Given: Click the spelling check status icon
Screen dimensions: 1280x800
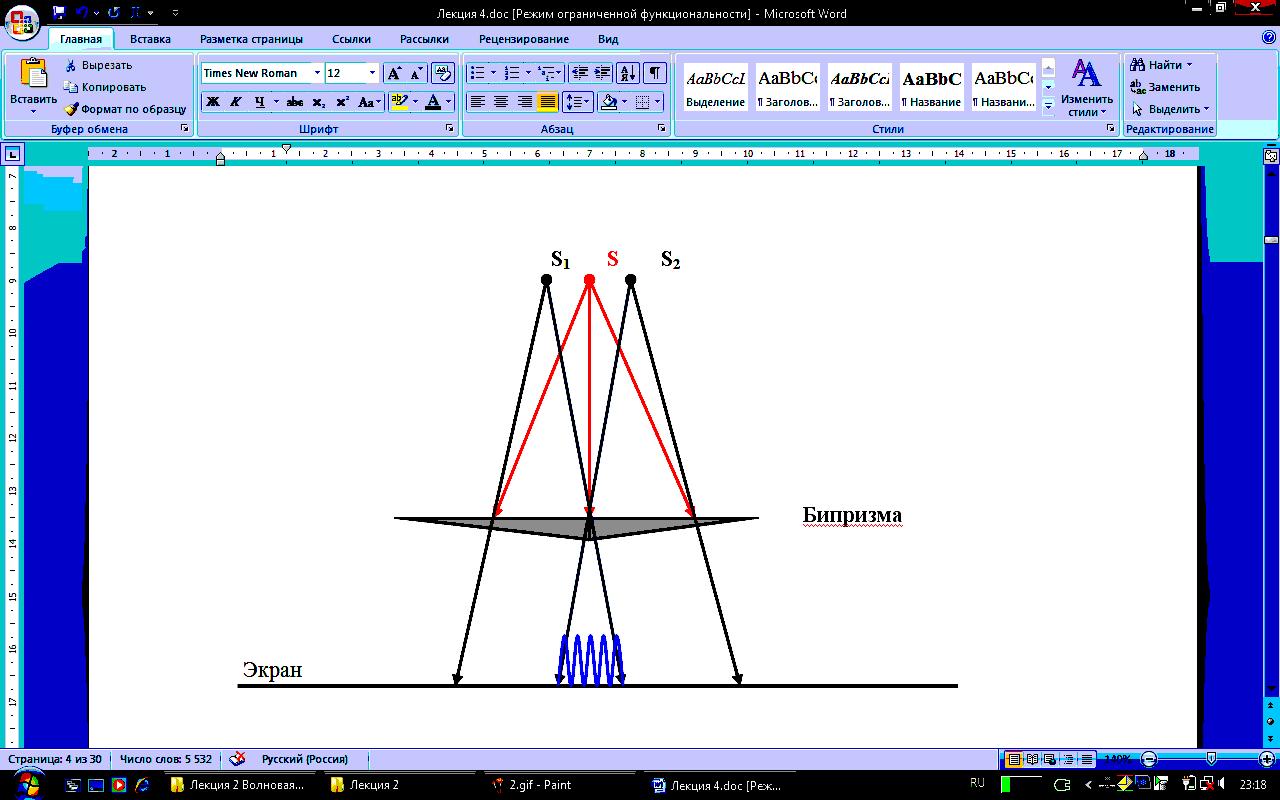Looking at the screenshot, I should [238, 758].
